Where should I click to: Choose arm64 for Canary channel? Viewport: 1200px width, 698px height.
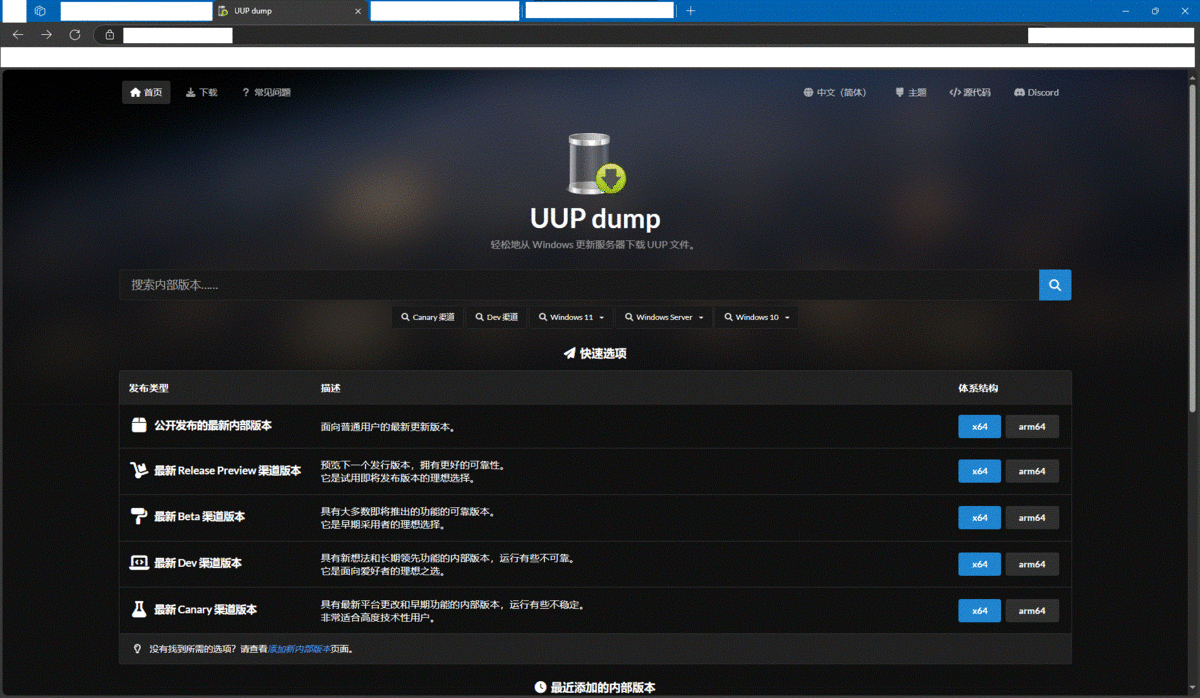pos(1032,610)
